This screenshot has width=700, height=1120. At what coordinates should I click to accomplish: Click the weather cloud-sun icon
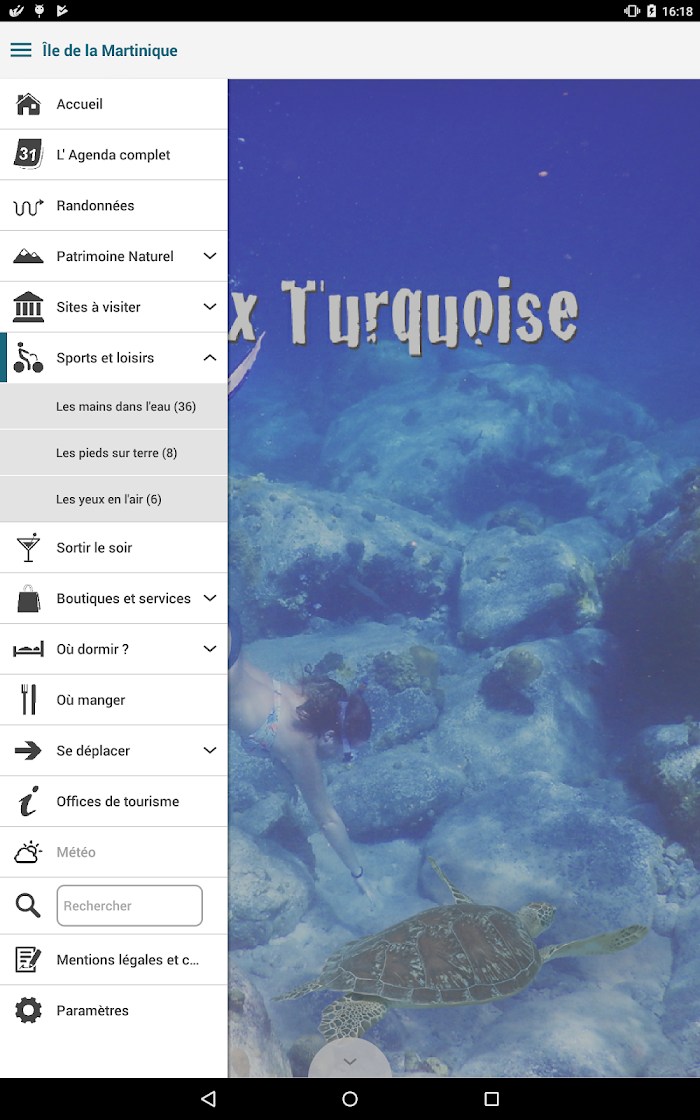click(28, 852)
